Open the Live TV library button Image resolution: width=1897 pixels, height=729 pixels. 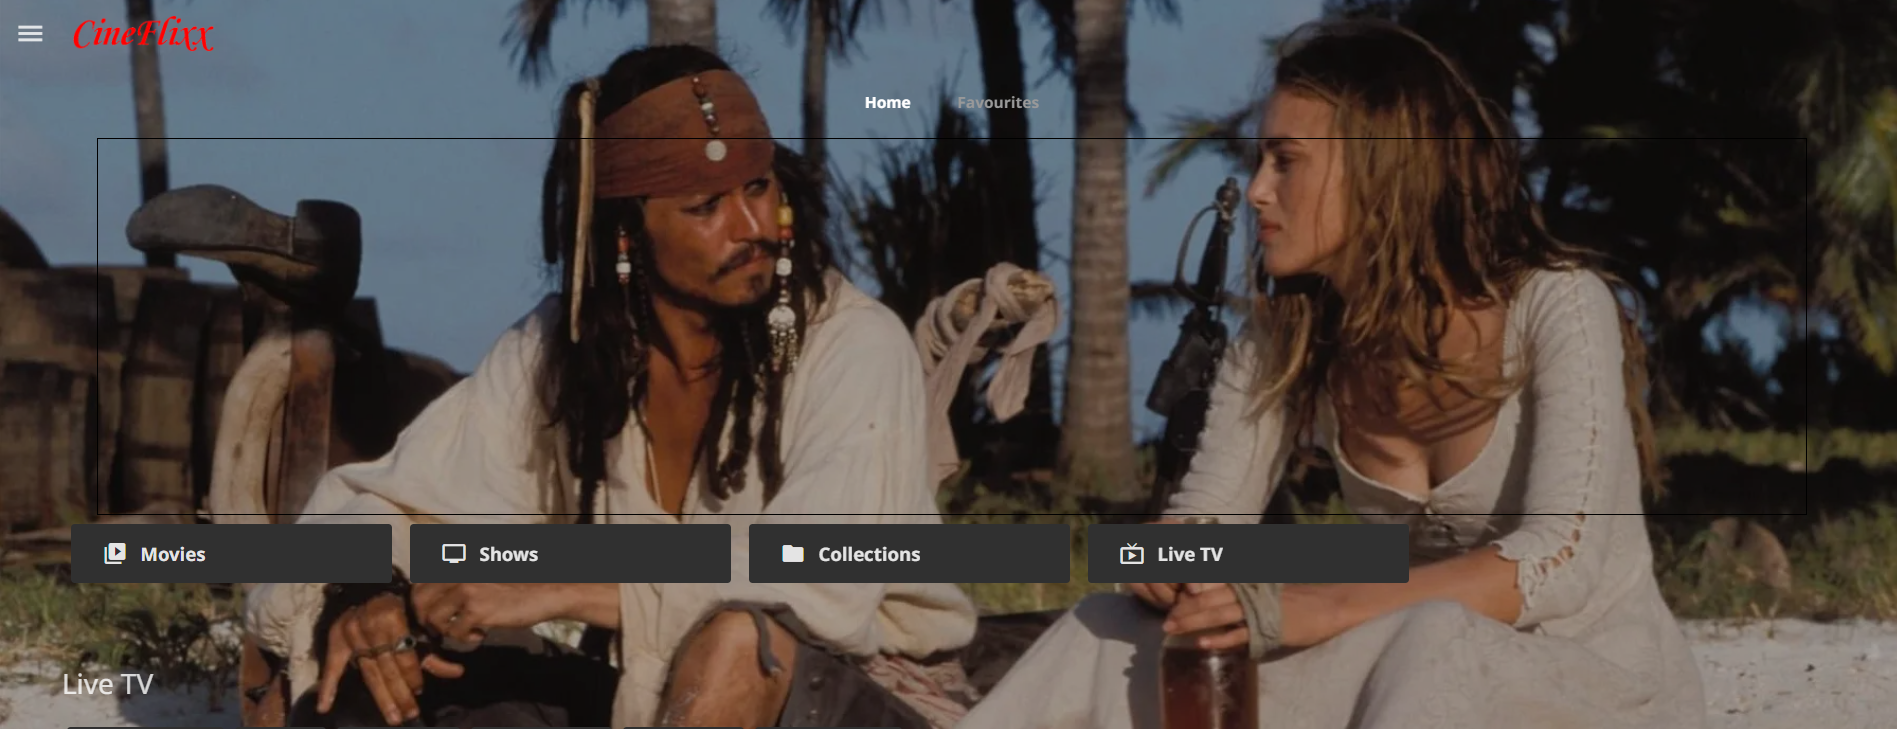(1248, 554)
